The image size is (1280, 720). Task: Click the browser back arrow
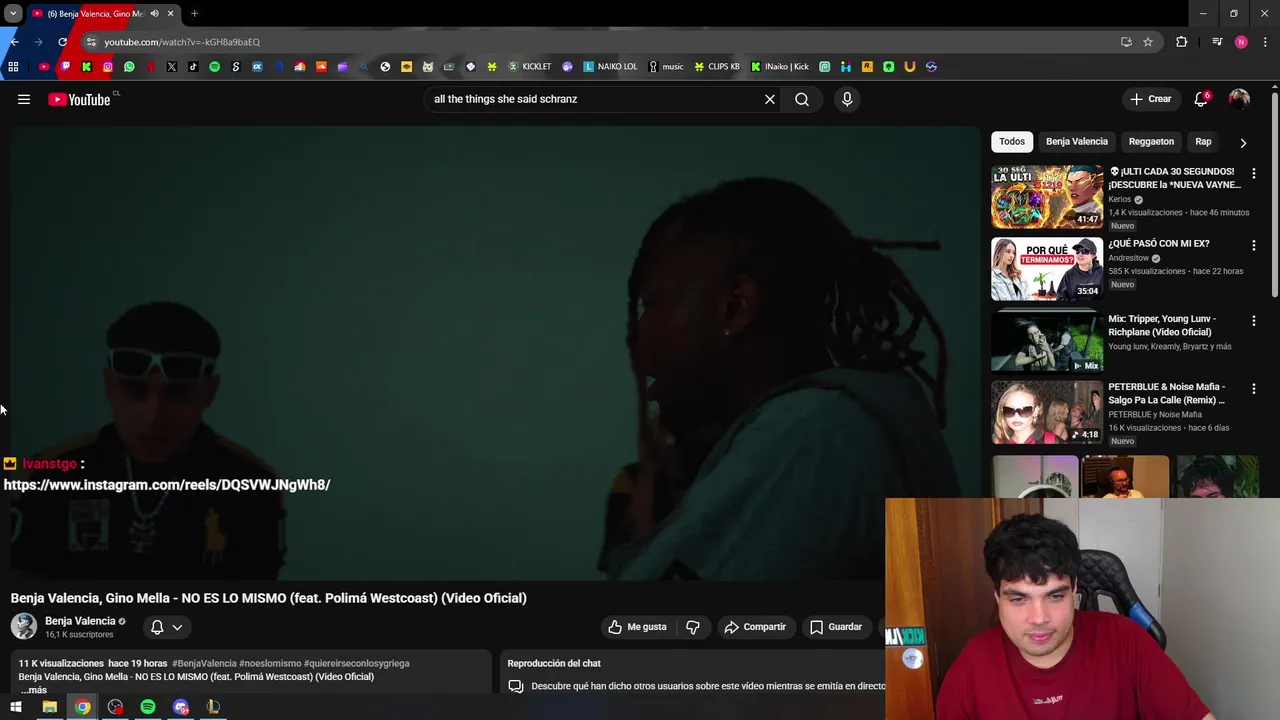[x=14, y=42]
